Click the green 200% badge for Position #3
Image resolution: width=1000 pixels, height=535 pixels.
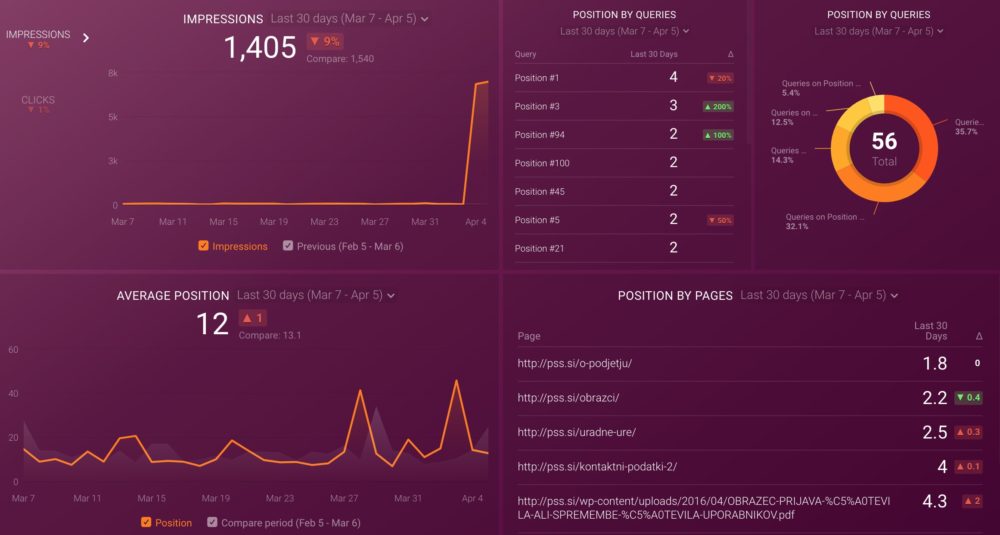click(x=718, y=106)
